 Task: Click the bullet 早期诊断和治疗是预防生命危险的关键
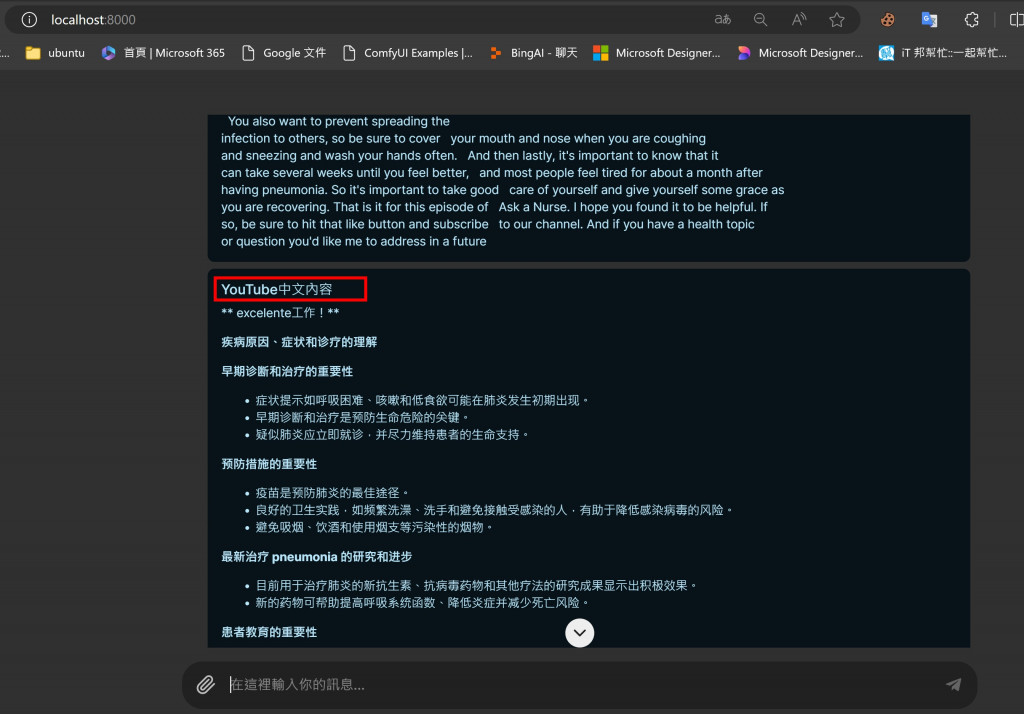[x=362, y=417]
